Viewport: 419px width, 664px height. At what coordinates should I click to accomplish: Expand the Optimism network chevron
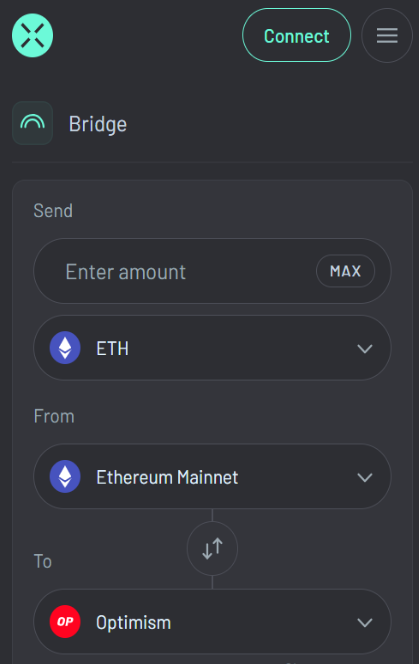pyautogui.click(x=365, y=622)
